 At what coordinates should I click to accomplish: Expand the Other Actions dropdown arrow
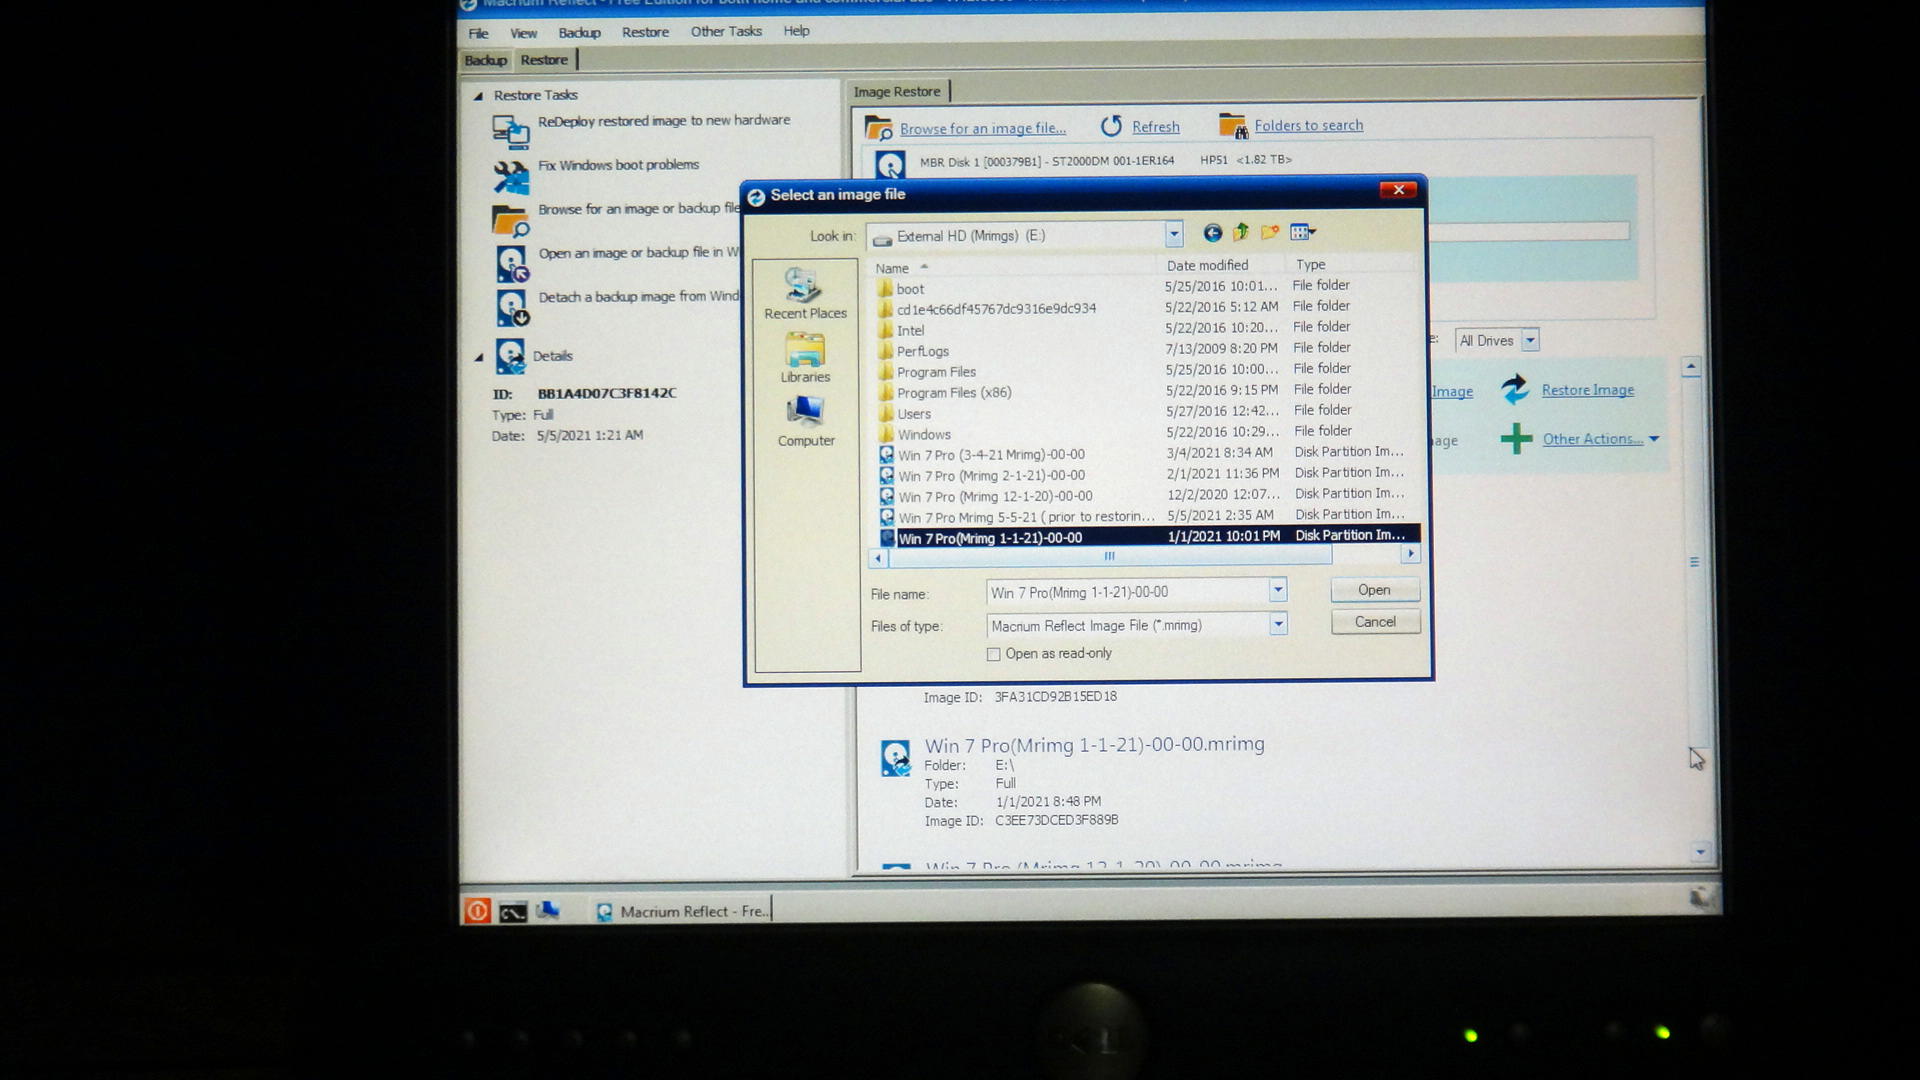1654,439
